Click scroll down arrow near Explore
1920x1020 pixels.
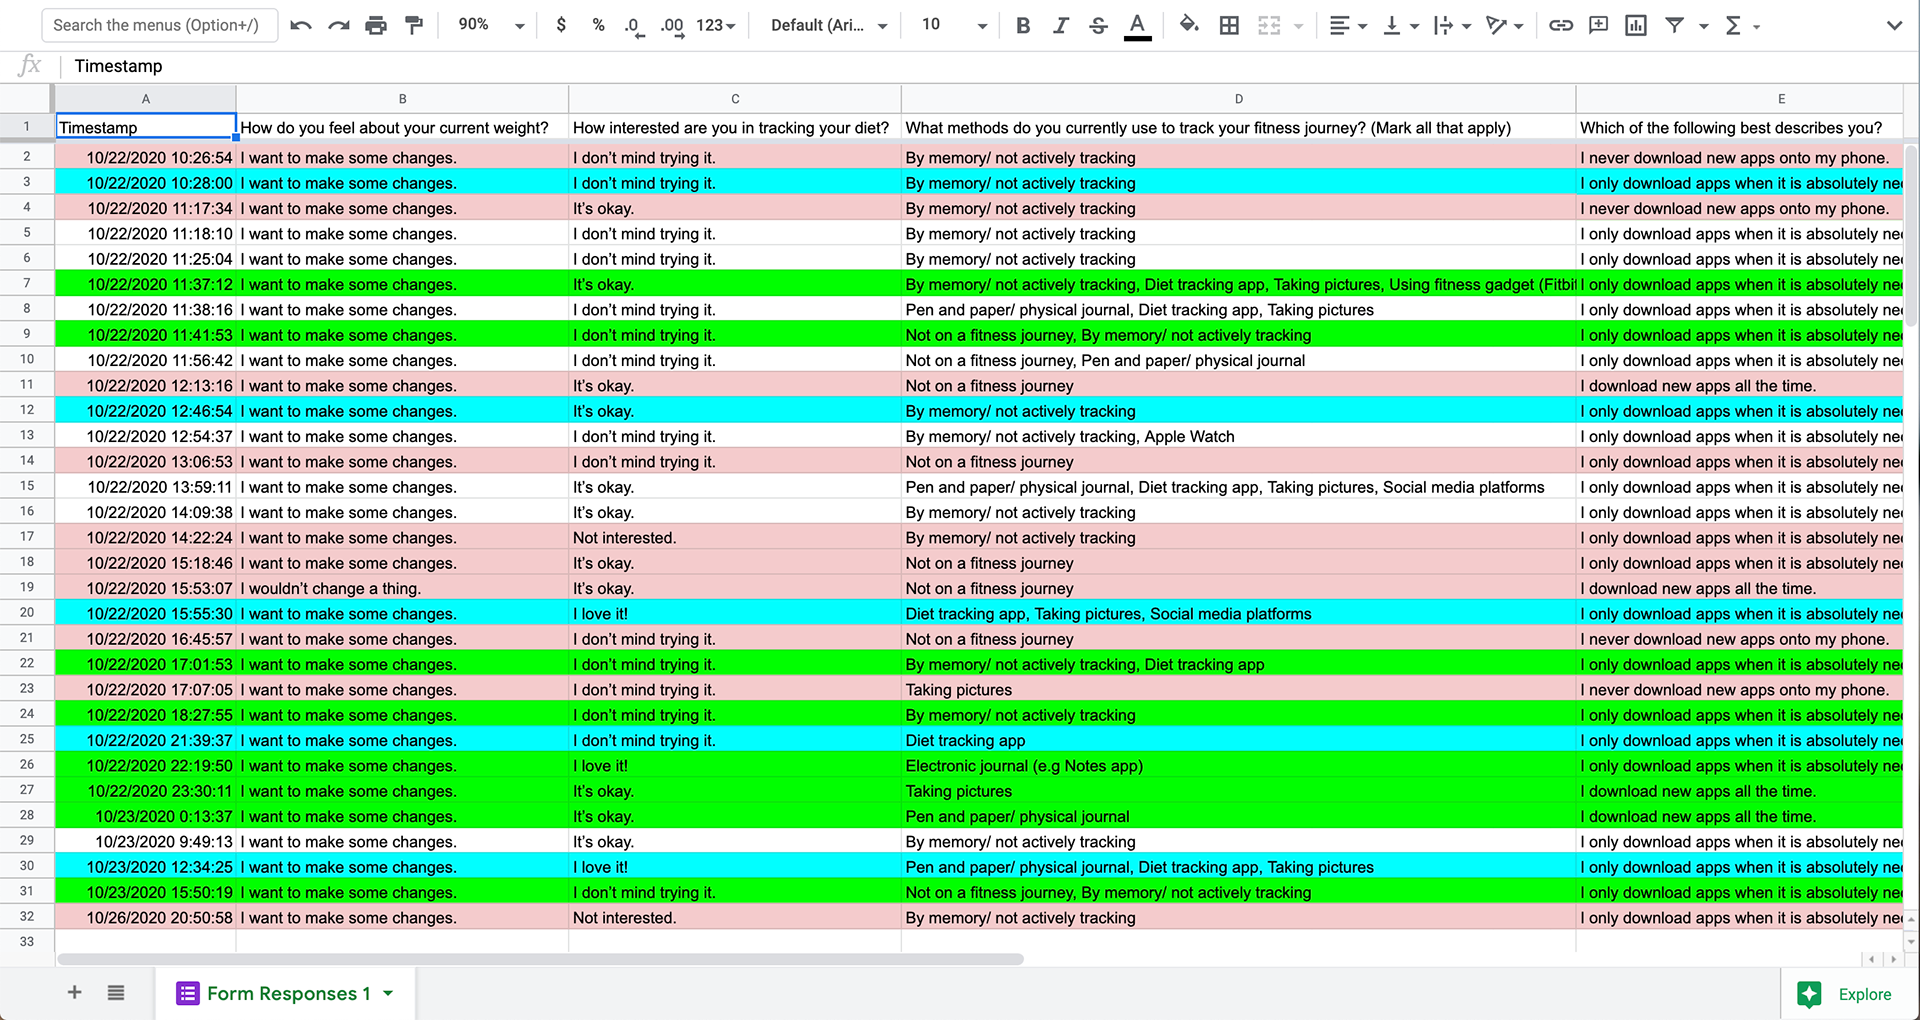(1911, 941)
